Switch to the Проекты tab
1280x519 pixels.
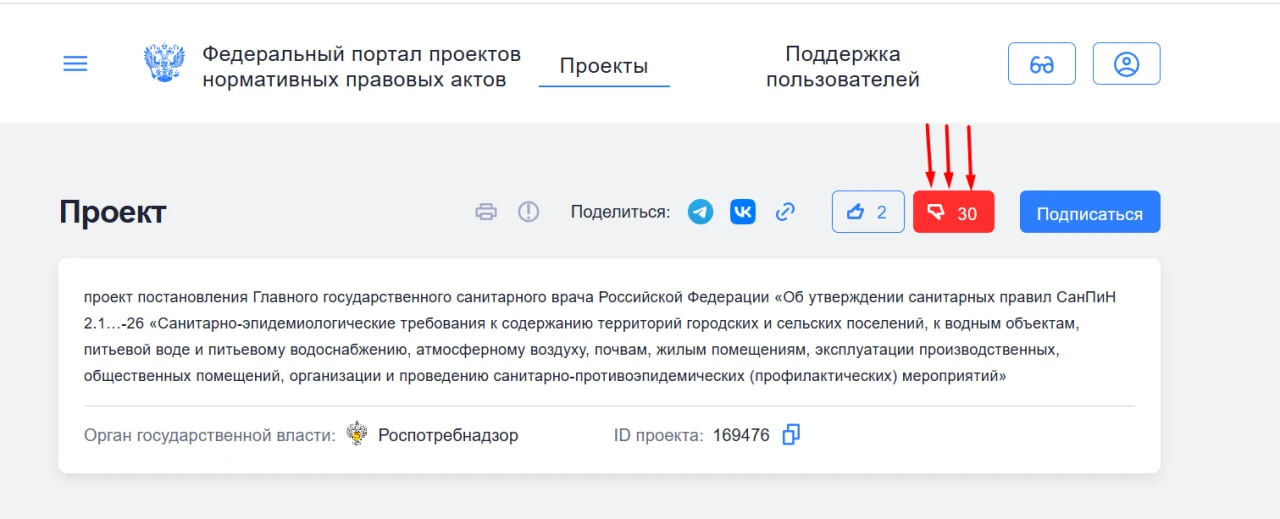coord(604,66)
